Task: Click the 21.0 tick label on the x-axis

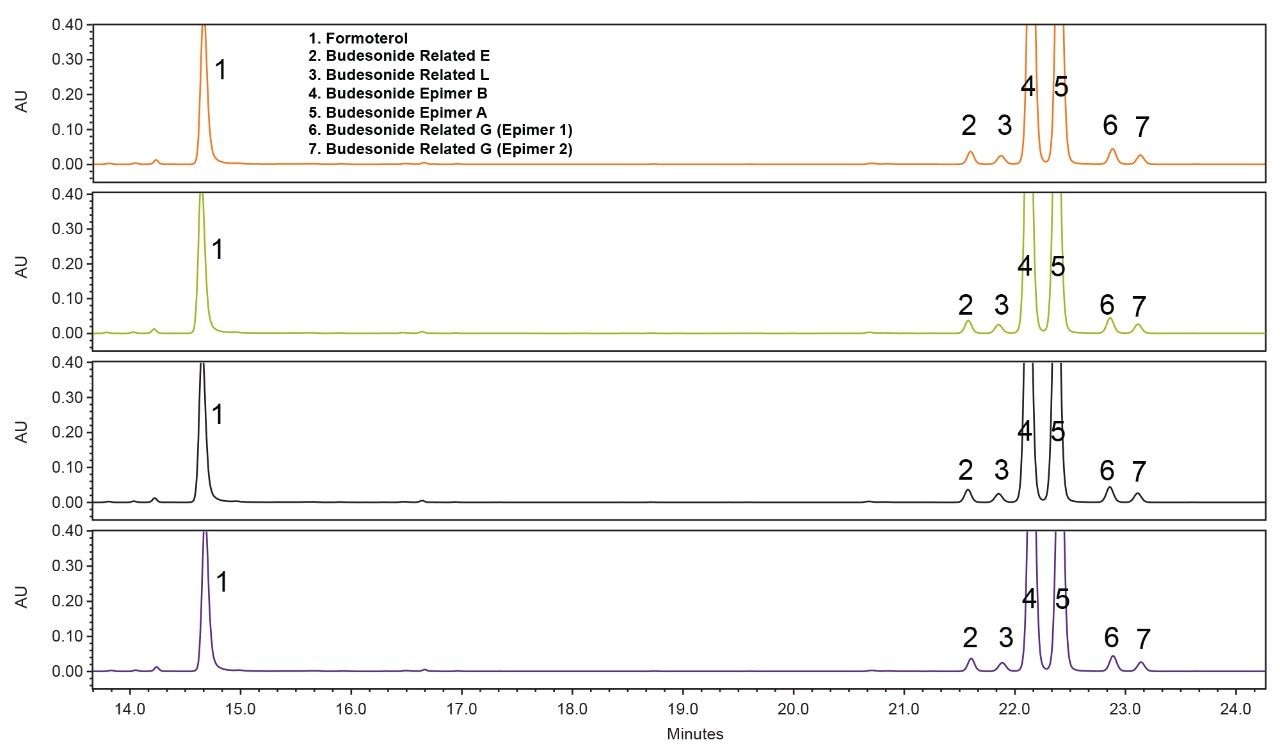Action: pos(903,708)
